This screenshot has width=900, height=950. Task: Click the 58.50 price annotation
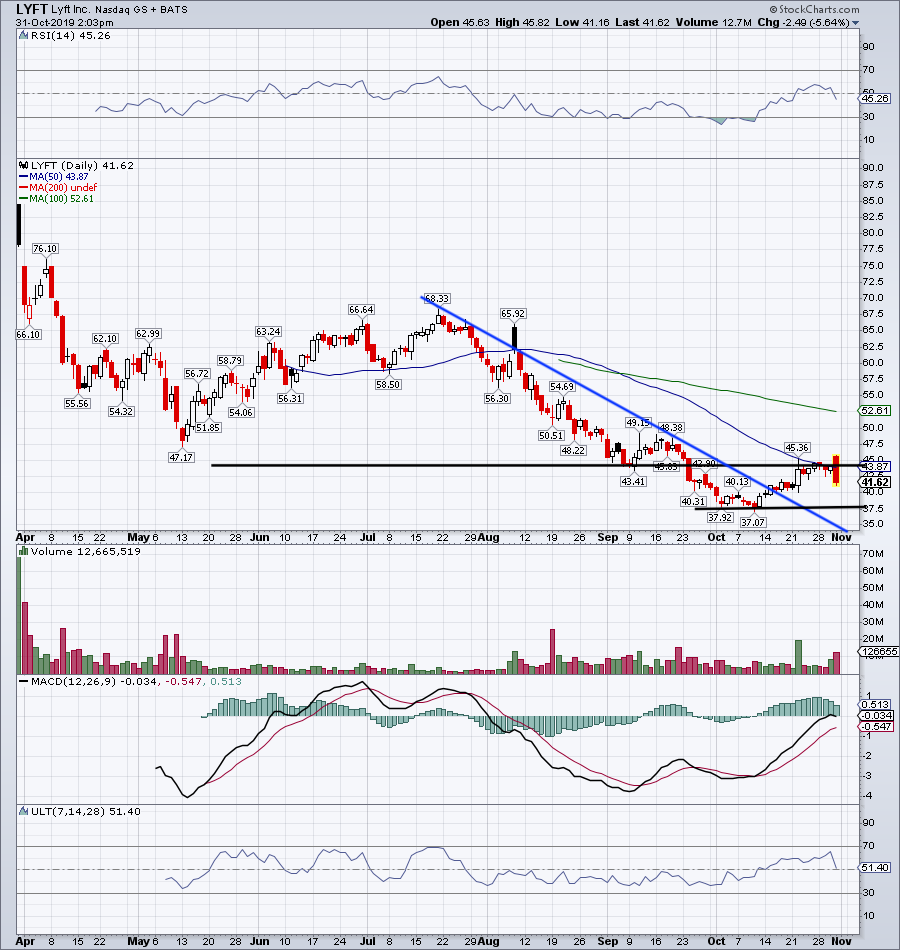388,385
